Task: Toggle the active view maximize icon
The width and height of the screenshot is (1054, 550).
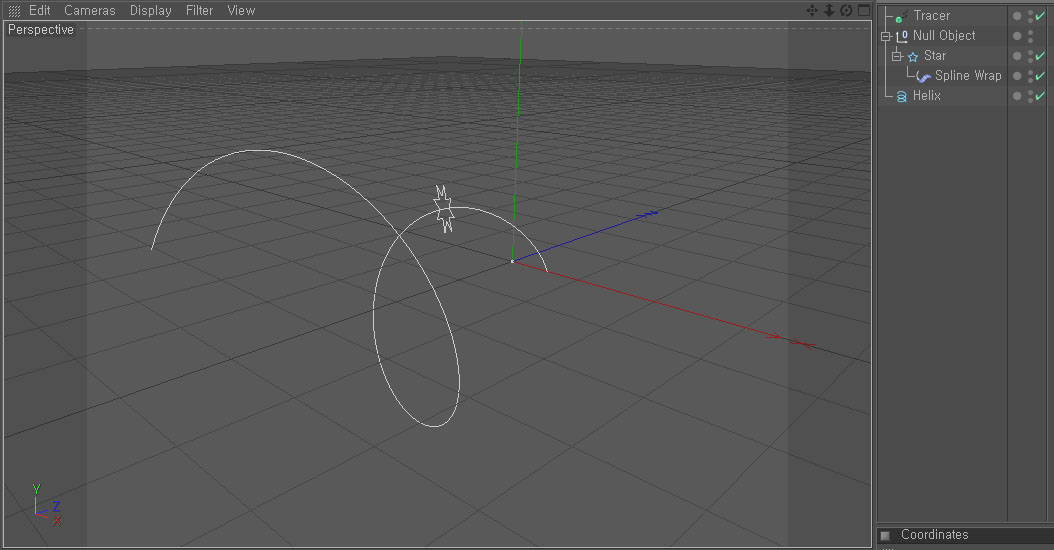Action: point(863,10)
